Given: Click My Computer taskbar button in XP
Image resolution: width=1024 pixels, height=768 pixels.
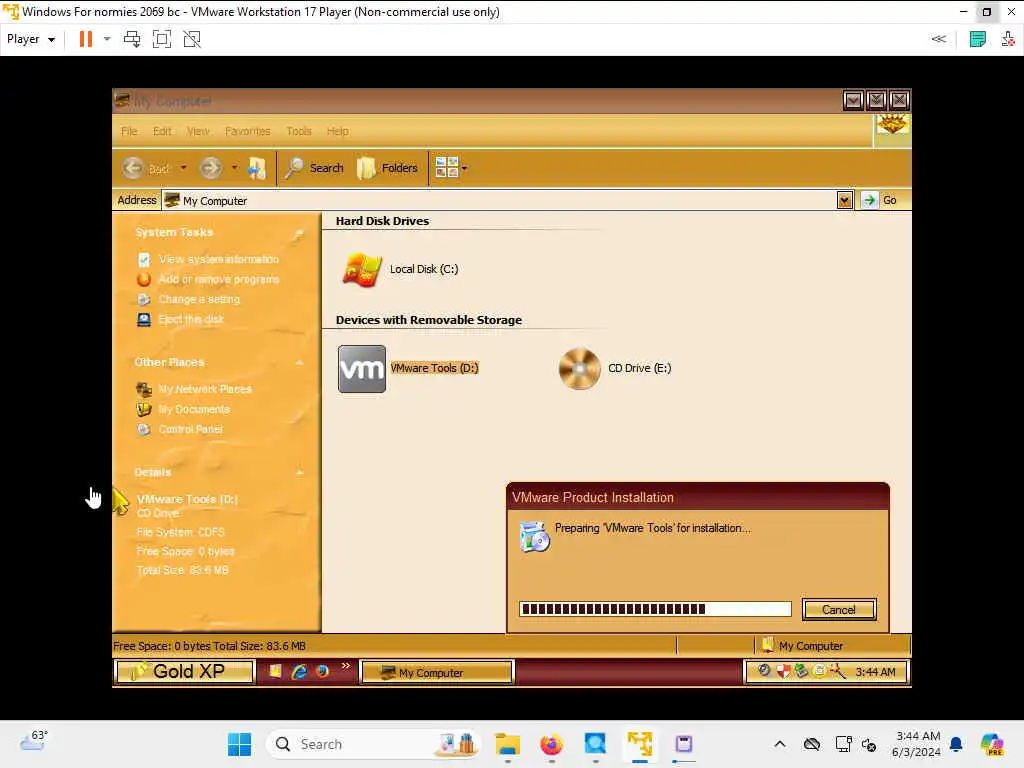Looking at the screenshot, I should (437, 673).
